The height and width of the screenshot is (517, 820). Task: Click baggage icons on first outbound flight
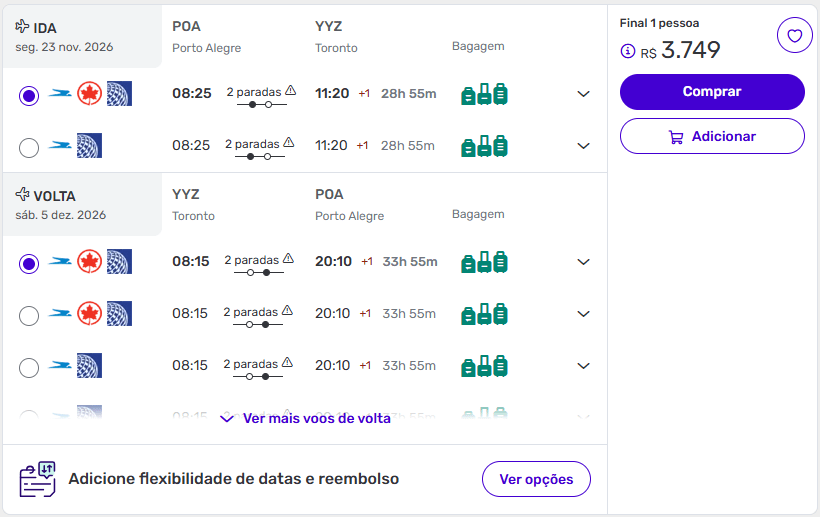click(x=484, y=95)
